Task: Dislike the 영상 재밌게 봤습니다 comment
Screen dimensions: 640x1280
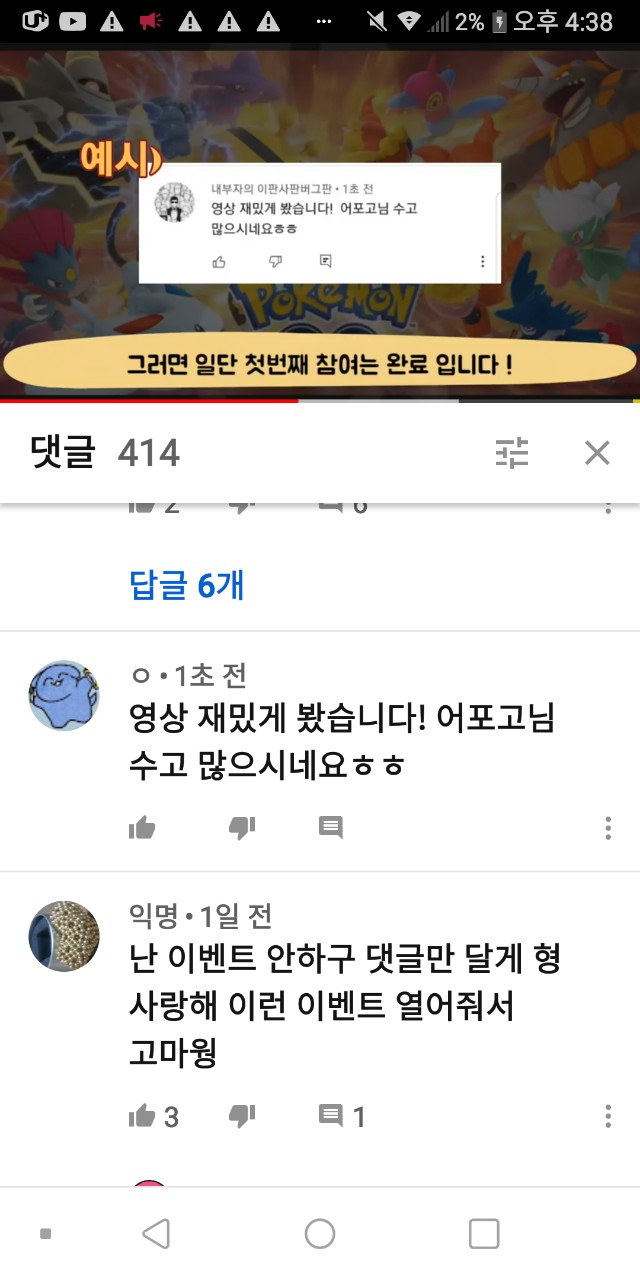Action: point(242,828)
